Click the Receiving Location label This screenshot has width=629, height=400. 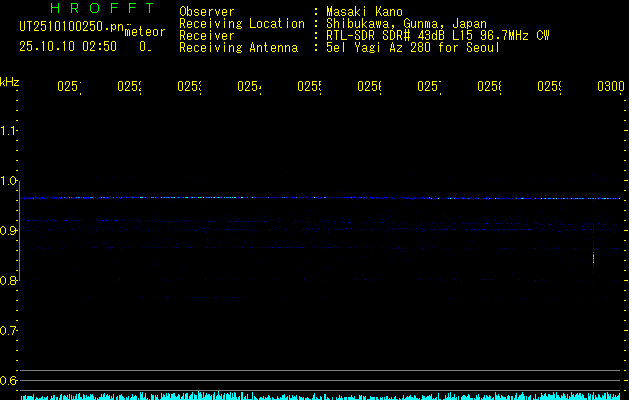pyautogui.click(x=242, y=23)
